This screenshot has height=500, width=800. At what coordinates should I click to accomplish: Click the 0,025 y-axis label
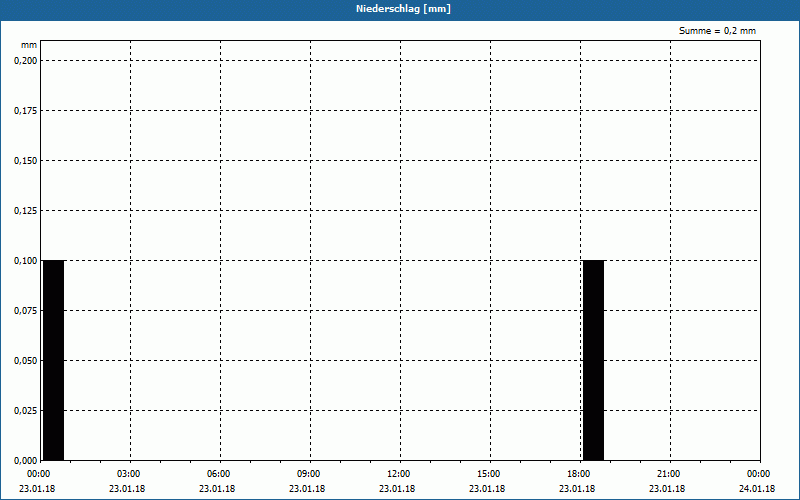(26, 411)
